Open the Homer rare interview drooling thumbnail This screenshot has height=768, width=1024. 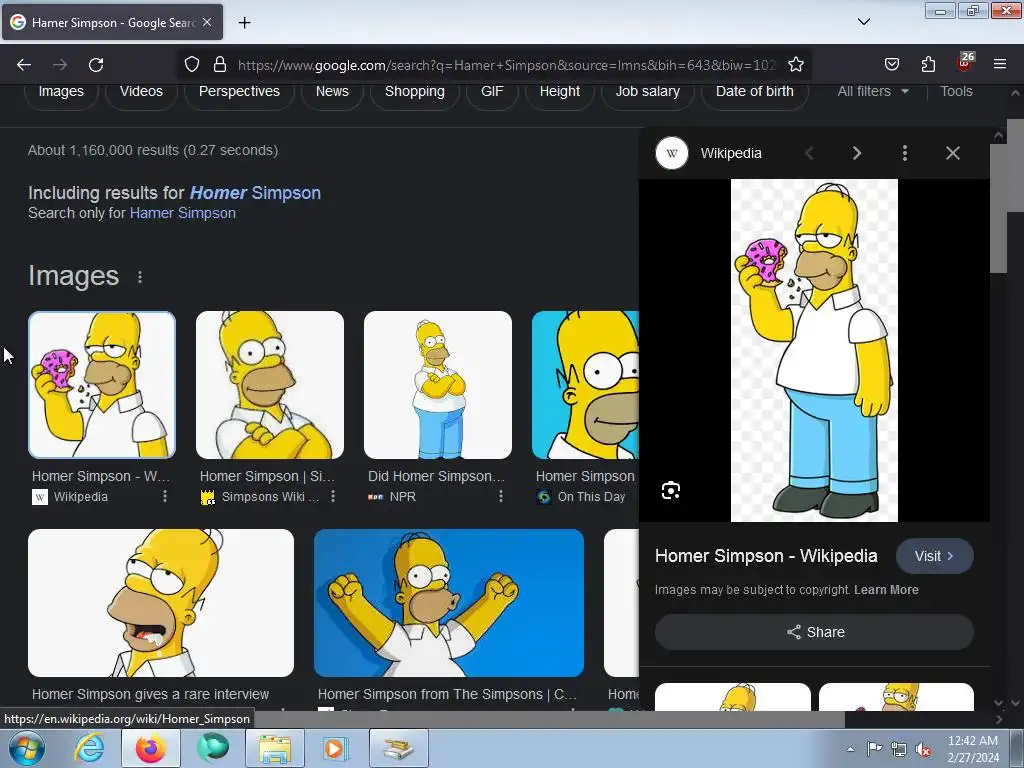(161, 603)
